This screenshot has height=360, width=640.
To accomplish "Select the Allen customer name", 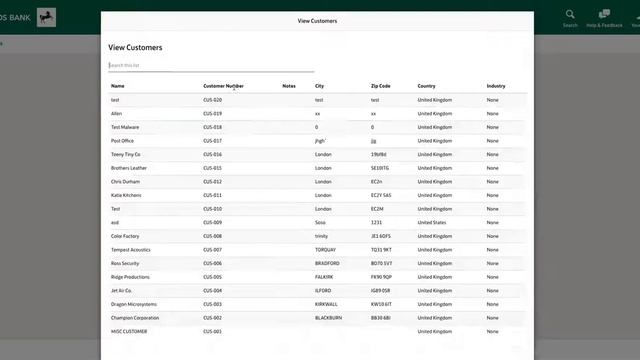I will pyautogui.click(x=116, y=113).
